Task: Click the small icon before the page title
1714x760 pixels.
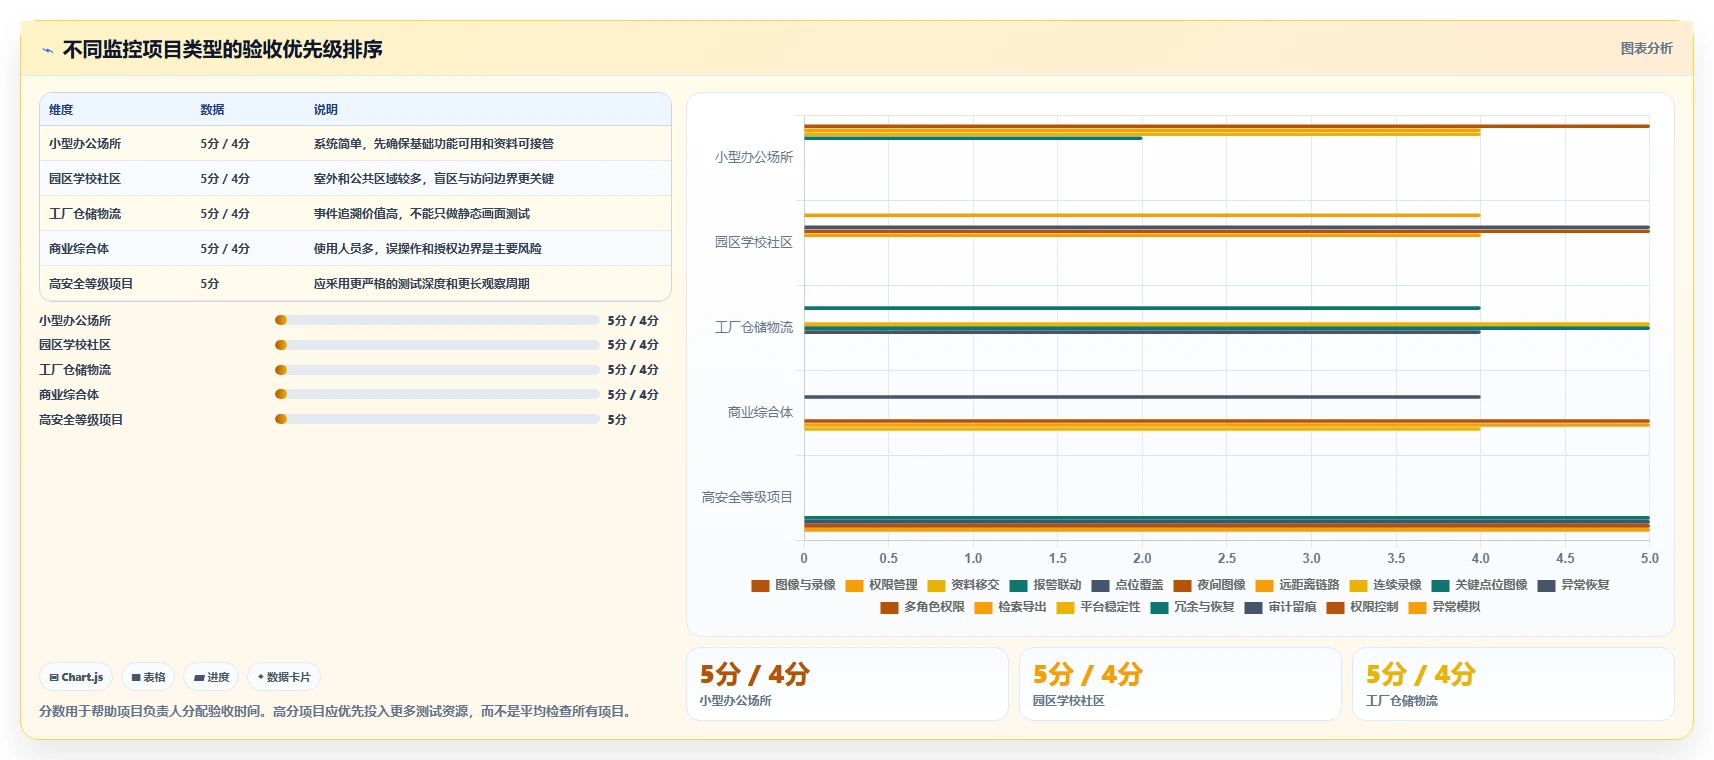Action: click(47, 50)
